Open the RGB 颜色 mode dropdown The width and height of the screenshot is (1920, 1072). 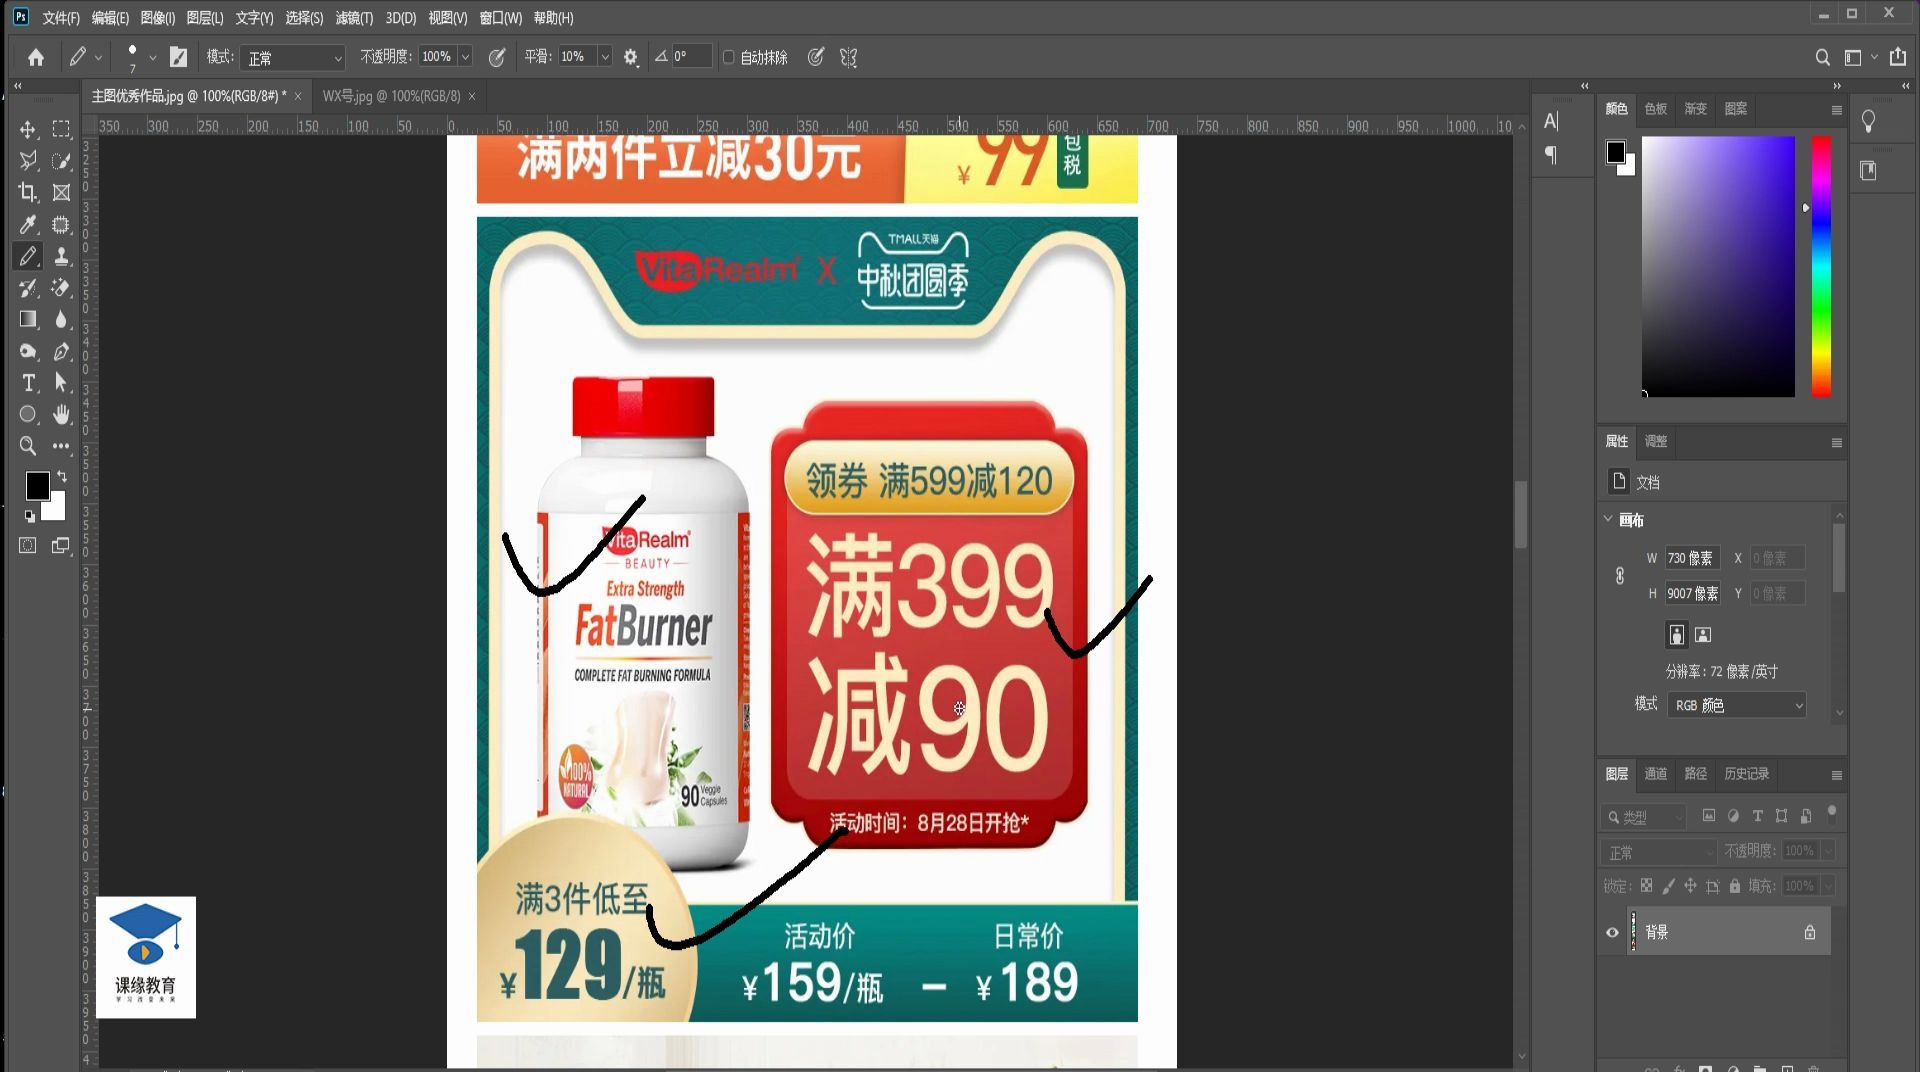(1735, 704)
